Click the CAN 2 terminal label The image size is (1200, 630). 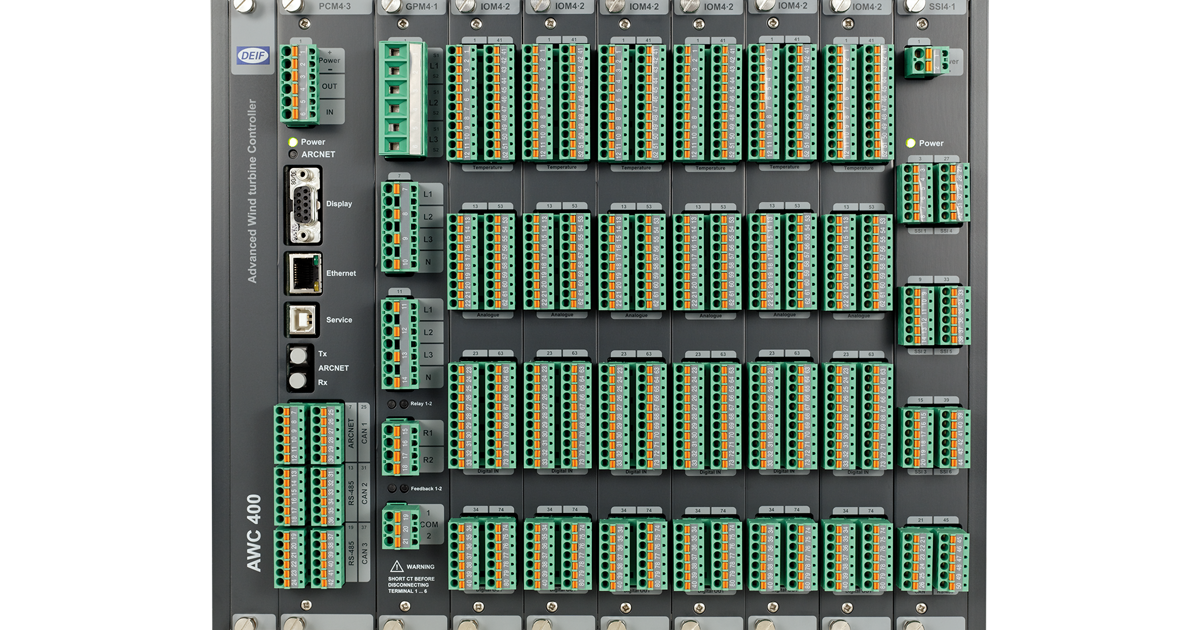365,495
